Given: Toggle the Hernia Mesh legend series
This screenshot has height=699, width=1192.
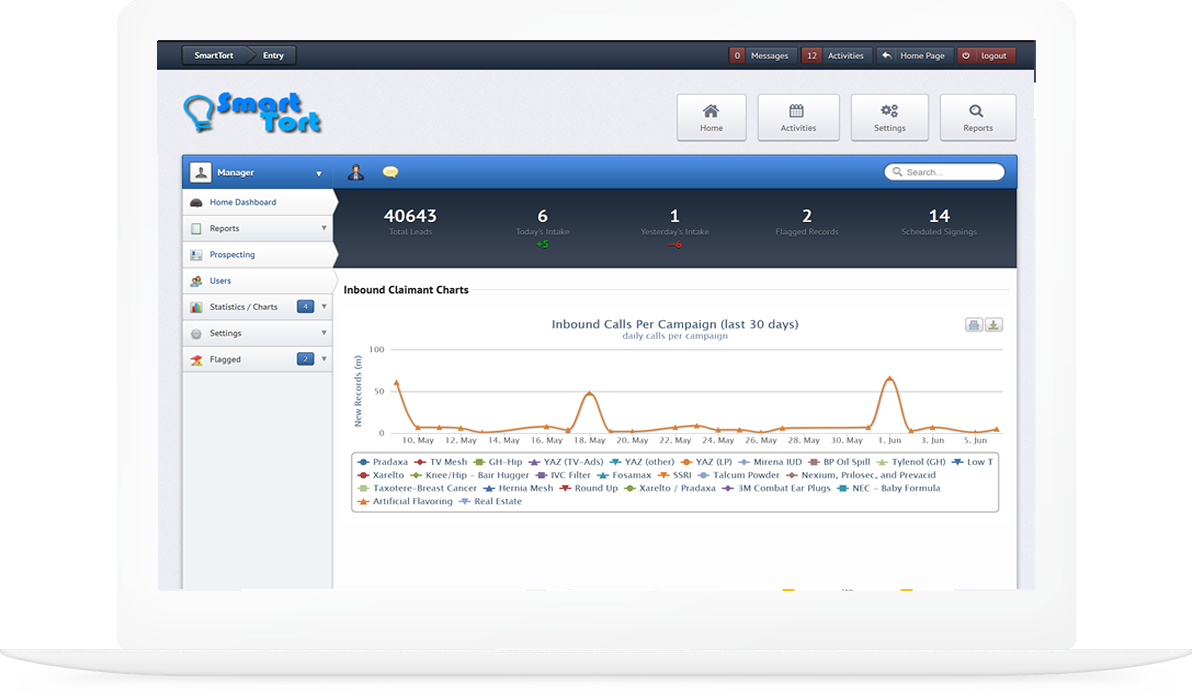Looking at the screenshot, I should (518, 488).
